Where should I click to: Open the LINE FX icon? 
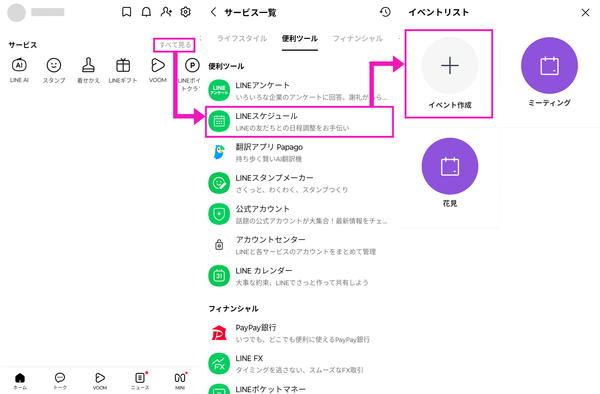click(x=219, y=363)
